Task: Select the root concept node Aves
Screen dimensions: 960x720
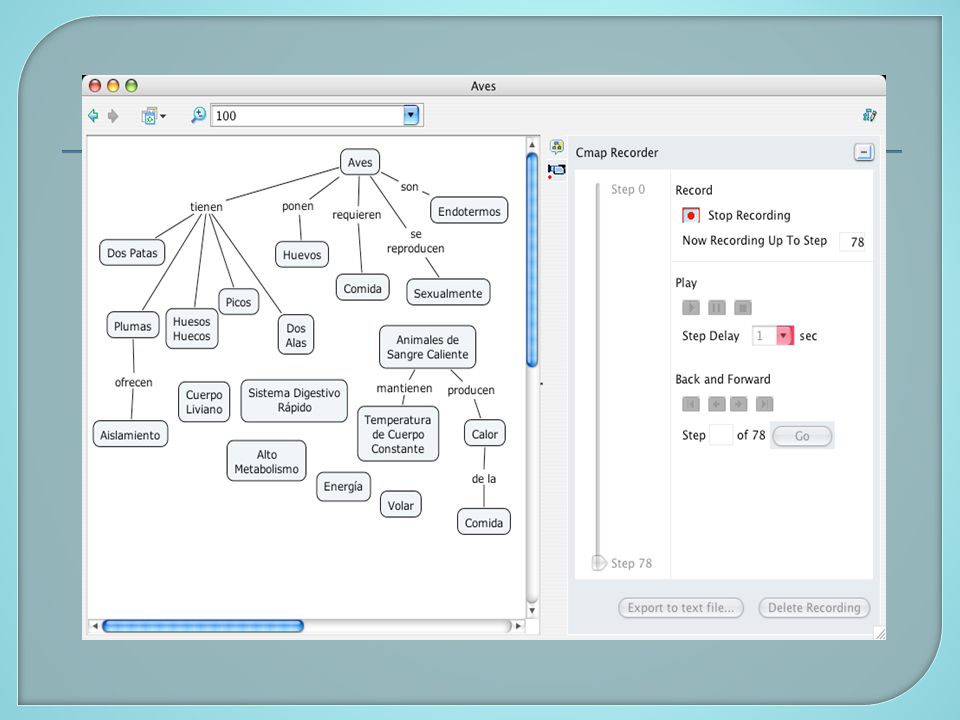Action: pos(360,162)
